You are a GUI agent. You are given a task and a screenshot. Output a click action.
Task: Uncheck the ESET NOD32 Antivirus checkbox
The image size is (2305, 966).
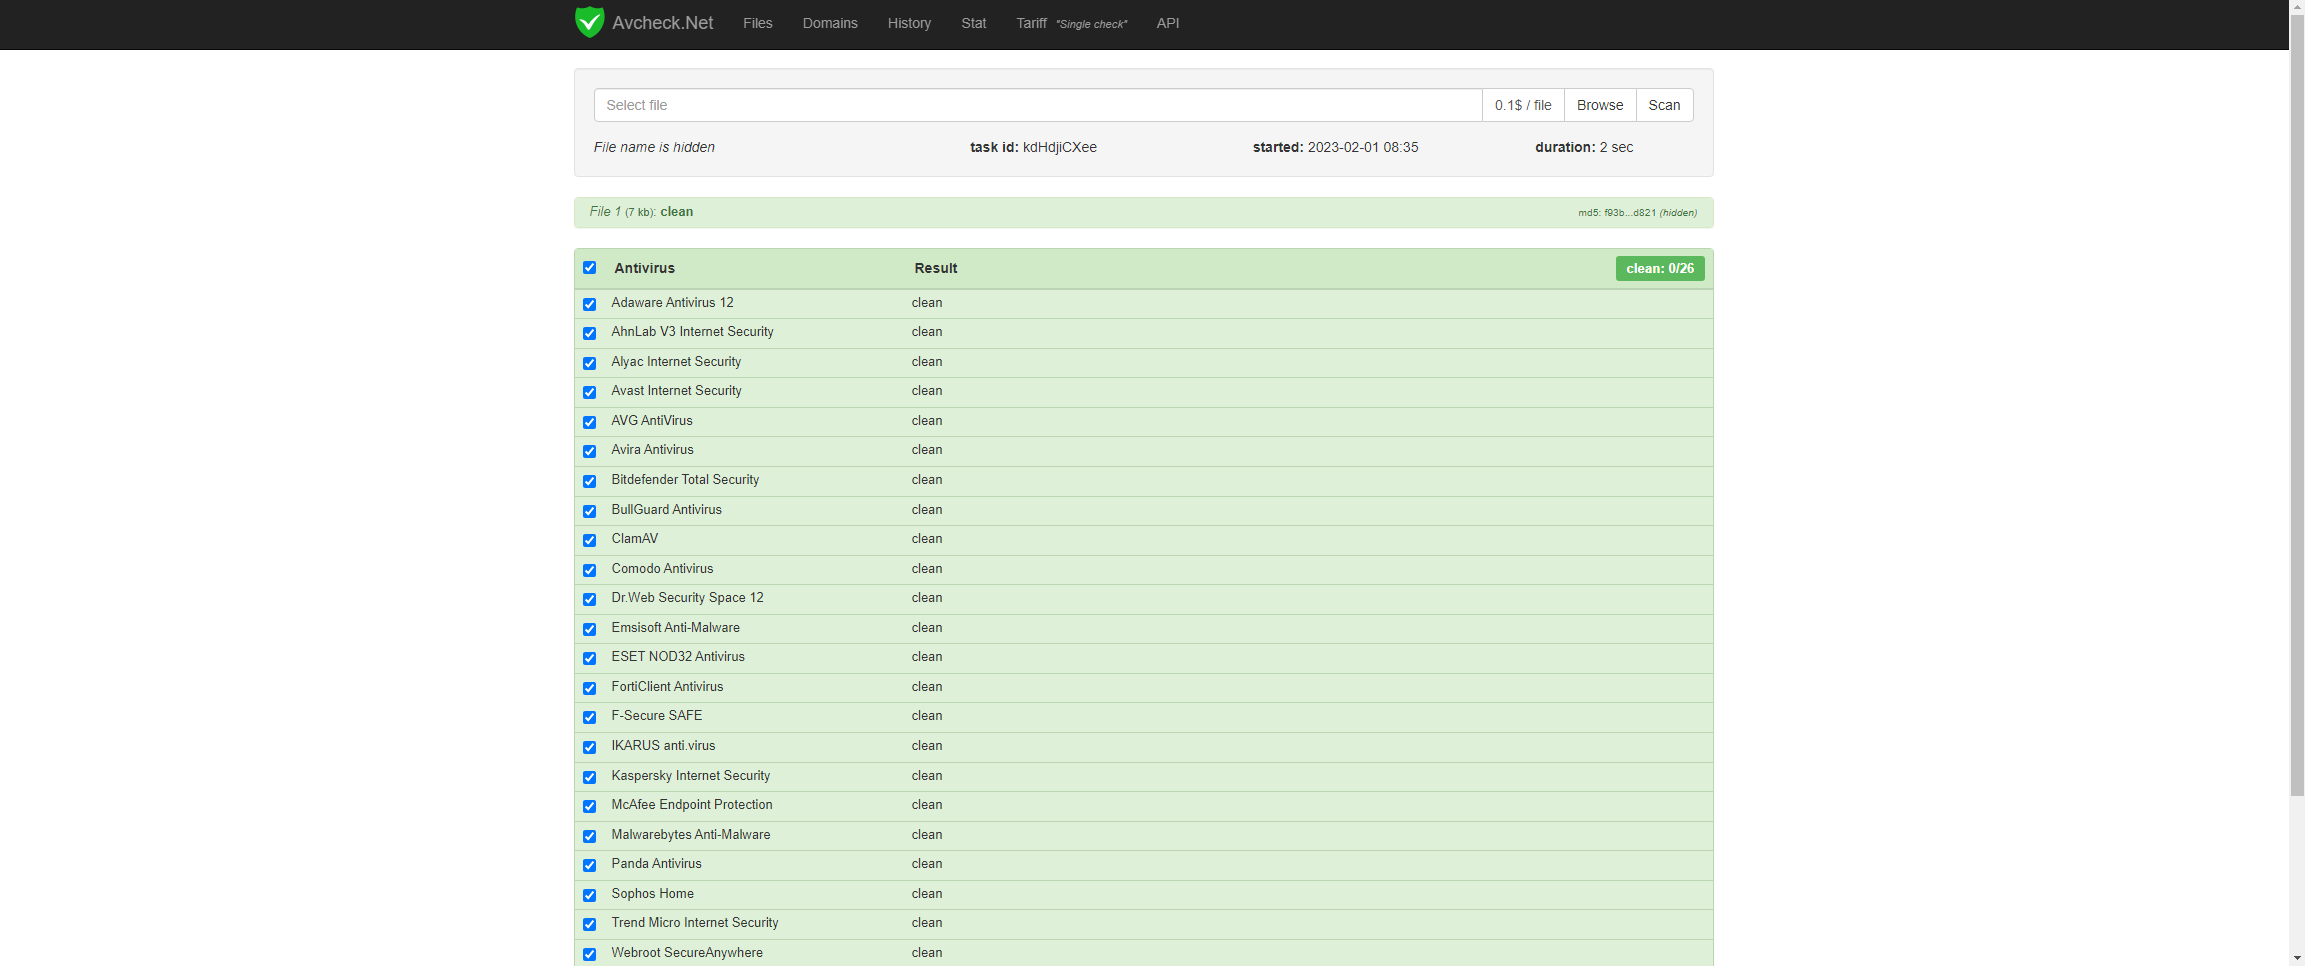(x=590, y=658)
